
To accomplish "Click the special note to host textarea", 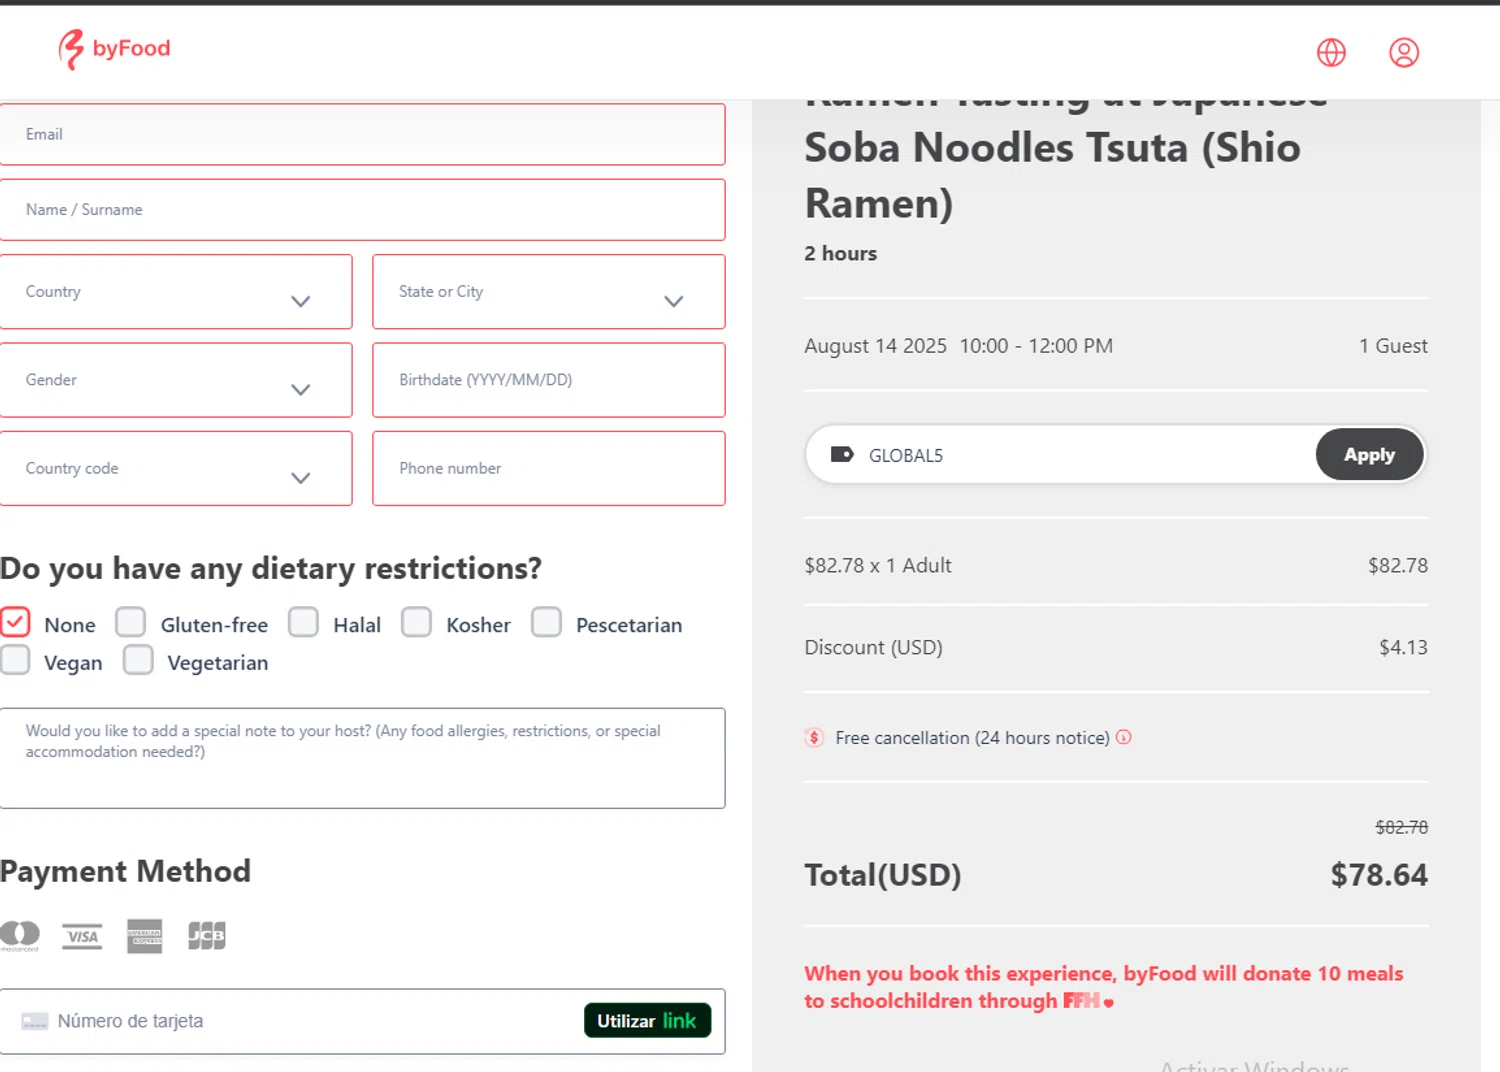I will point(362,758).
